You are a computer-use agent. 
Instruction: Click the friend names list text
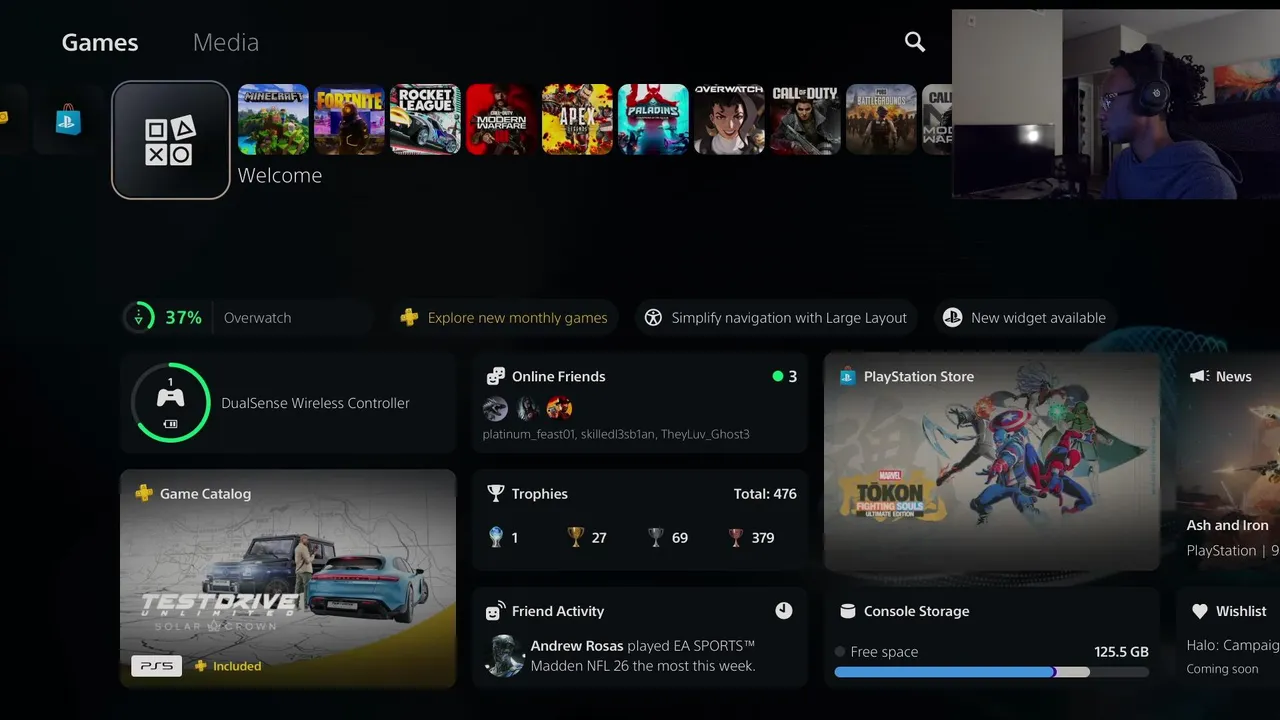point(616,434)
